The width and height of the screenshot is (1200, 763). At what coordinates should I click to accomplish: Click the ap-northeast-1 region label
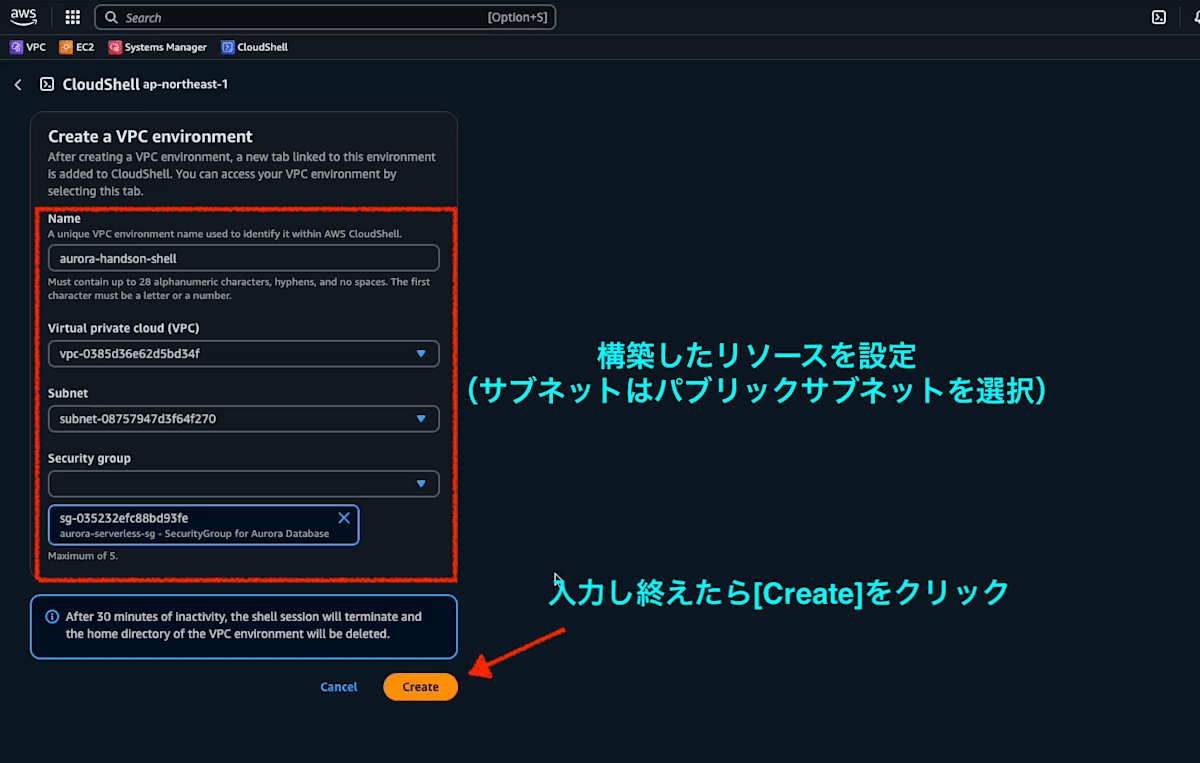point(185,85)
